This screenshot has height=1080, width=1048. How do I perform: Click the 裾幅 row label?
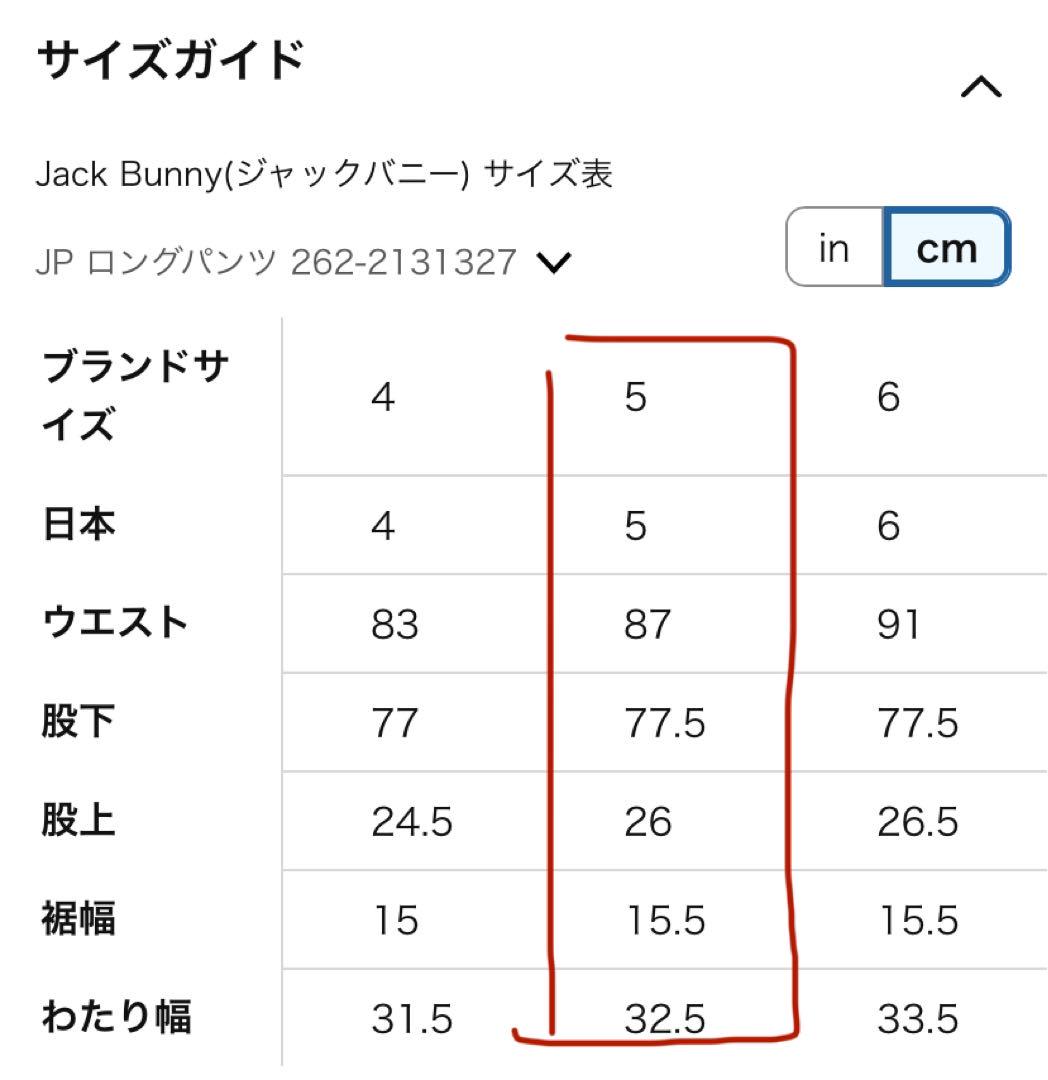pos(78,919)
